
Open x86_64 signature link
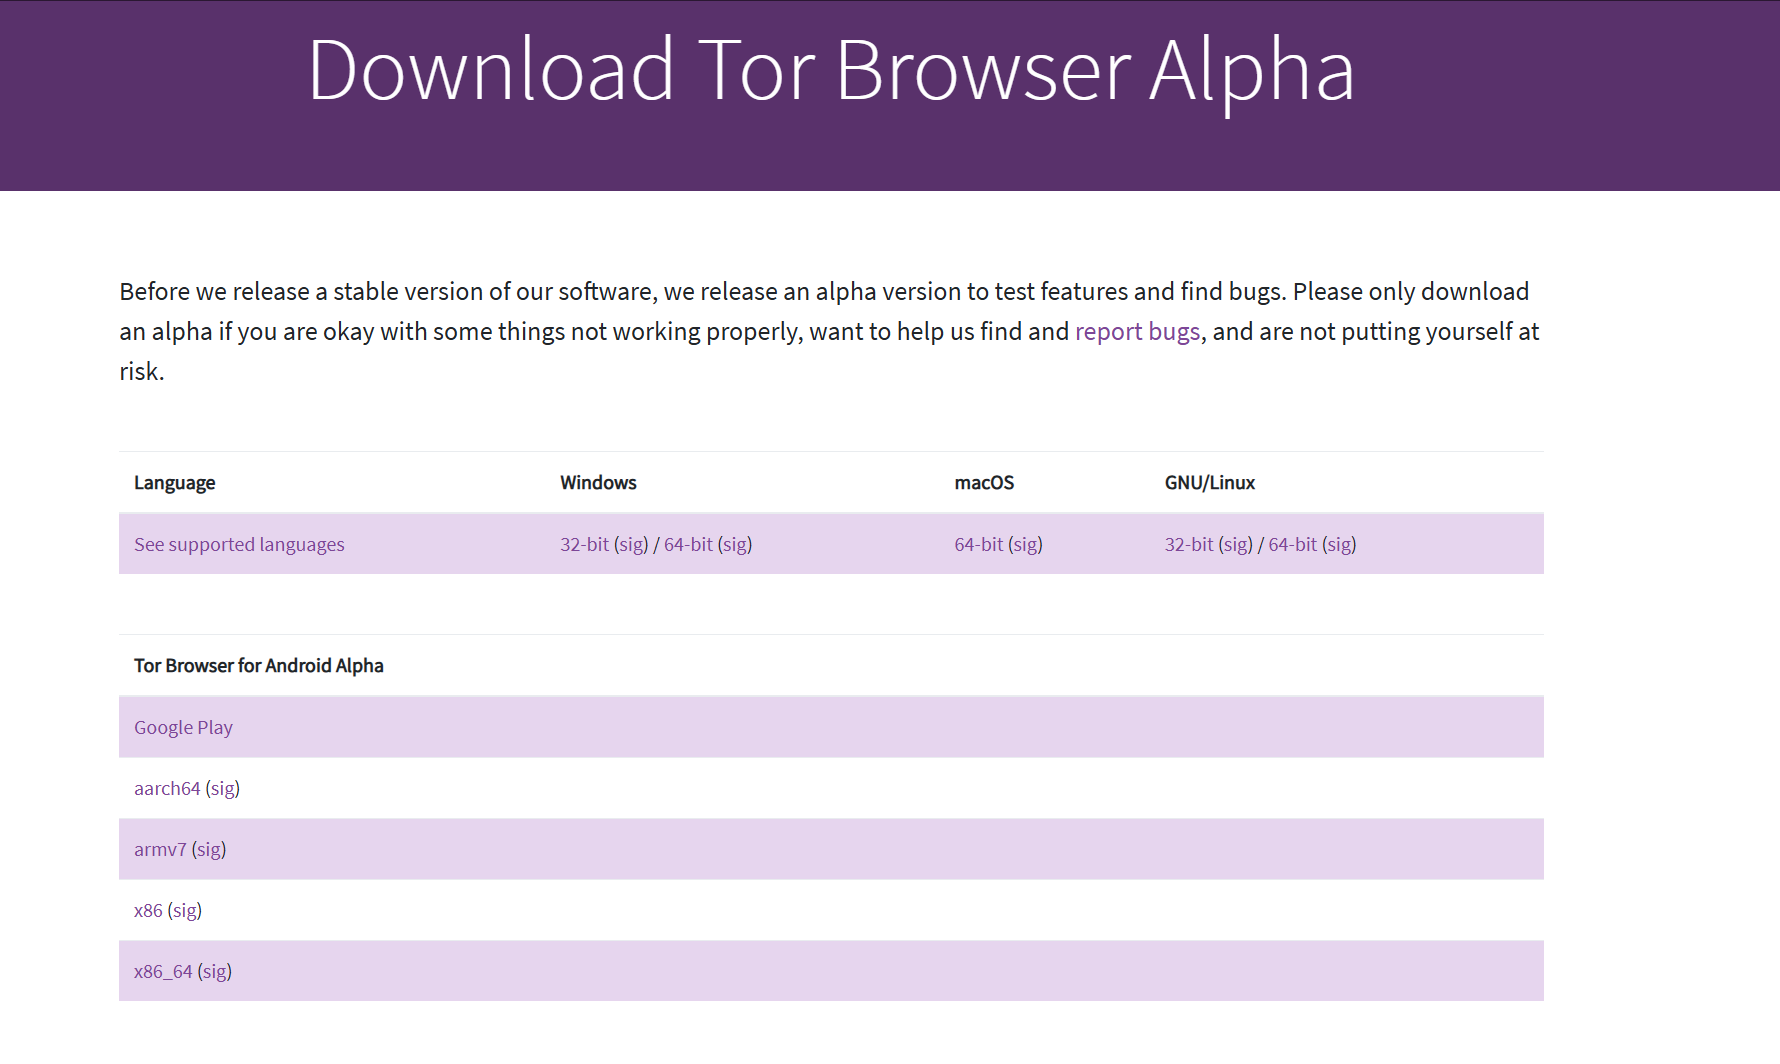(215, 972)
